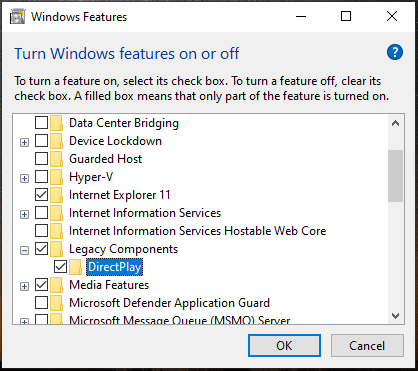Uncheck the Internet Explorer 11 checkbox
The image size is (418, 371).
(x=41, y=195)
